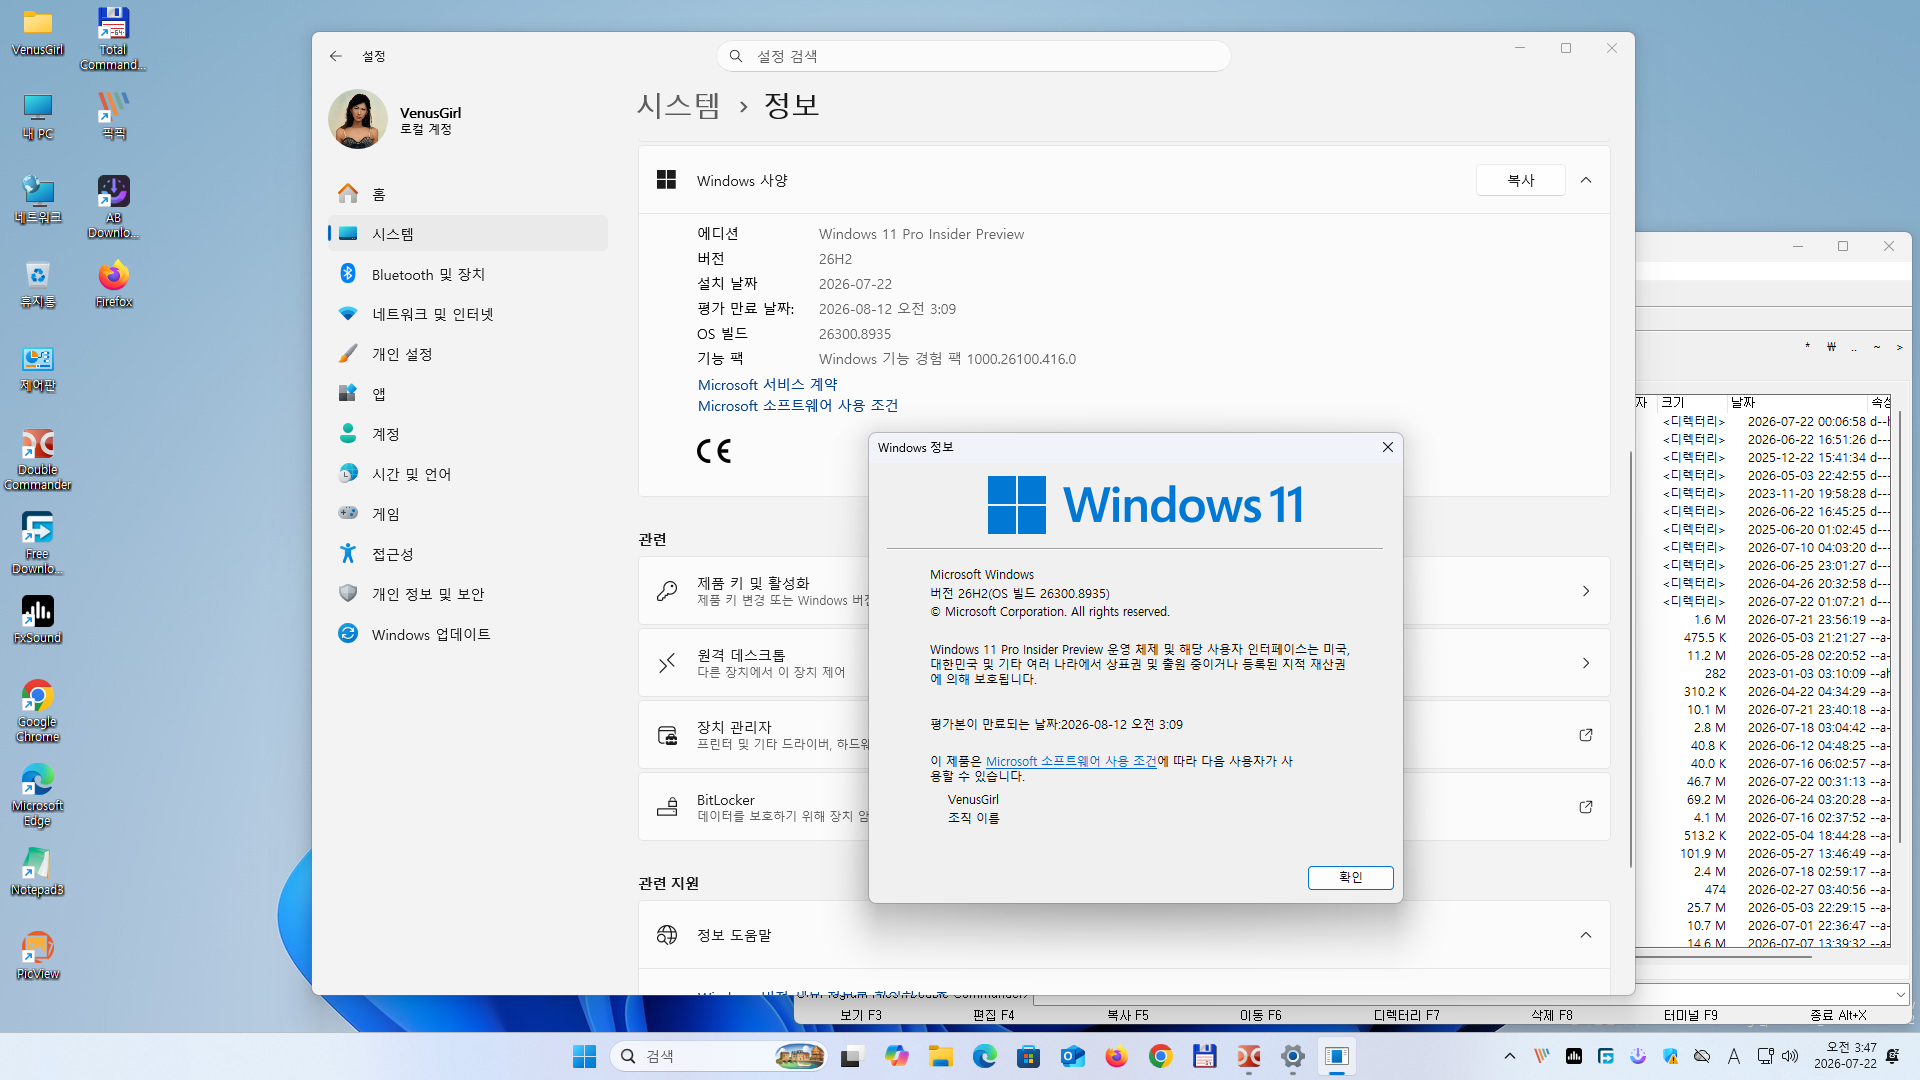Click 보기 F3 in Total Commander

[861, 1015]
